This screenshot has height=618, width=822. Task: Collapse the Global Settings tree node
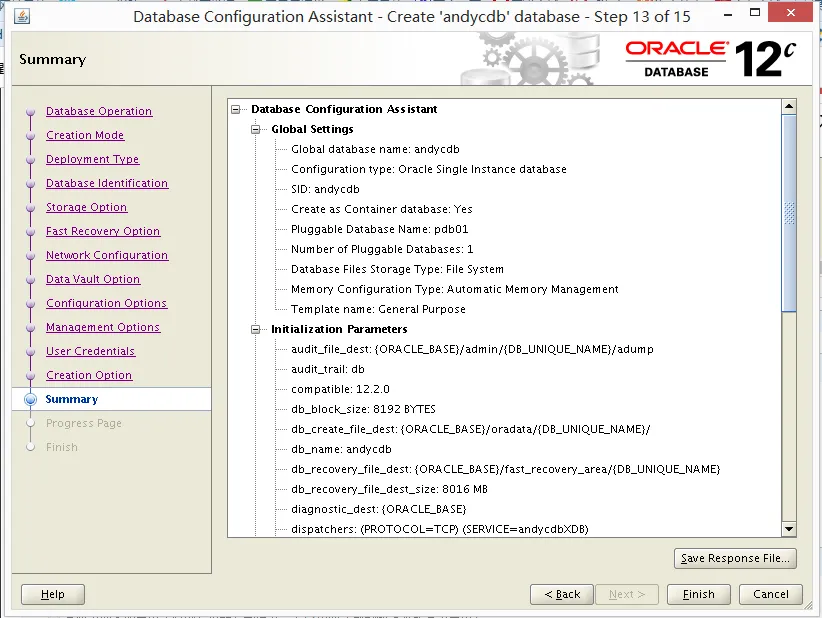click(256, 129)
